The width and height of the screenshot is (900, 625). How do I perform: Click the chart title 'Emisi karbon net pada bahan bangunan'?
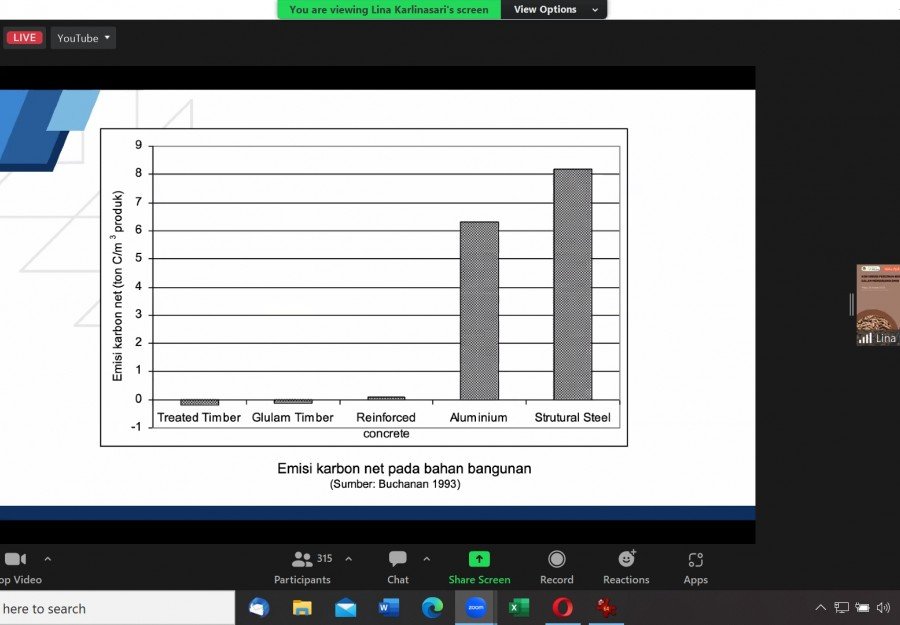coord(404,468)
